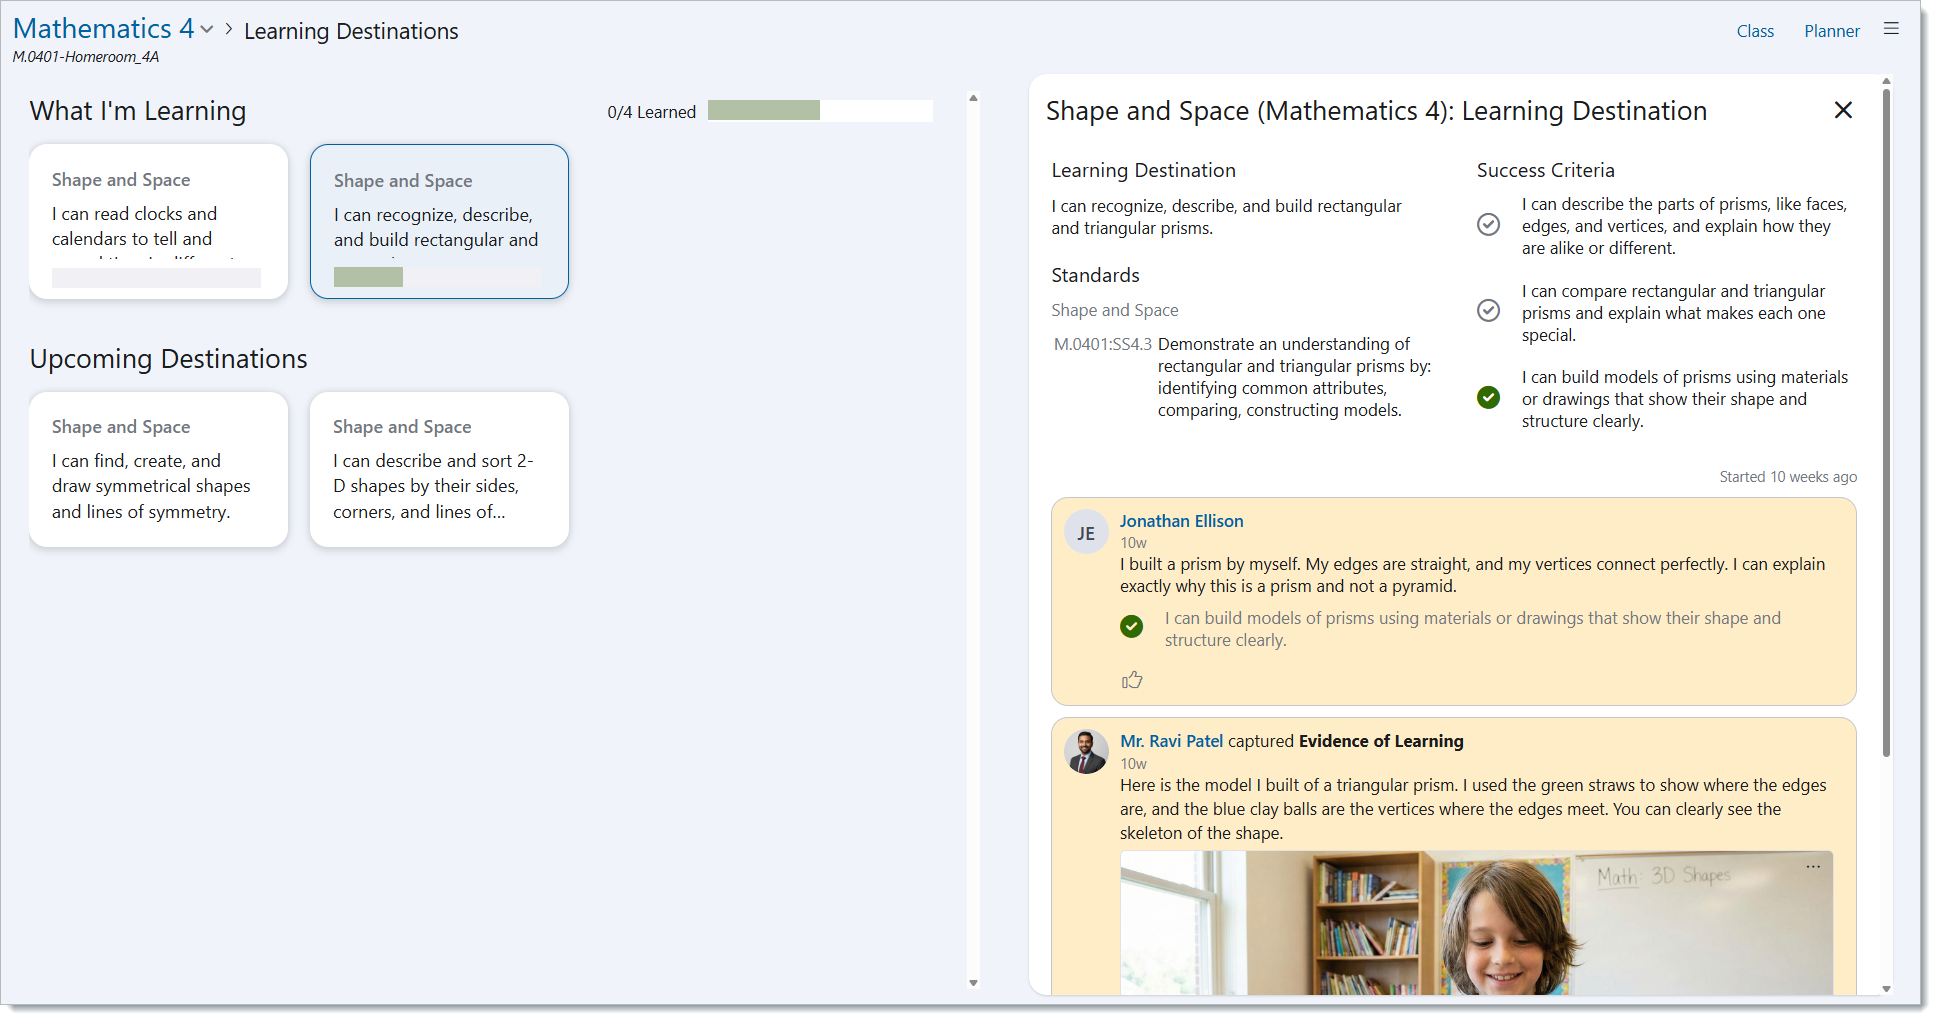Click Mr. Ravi Patel's profile picture

pyautogui.click(x=1085, y=751)
